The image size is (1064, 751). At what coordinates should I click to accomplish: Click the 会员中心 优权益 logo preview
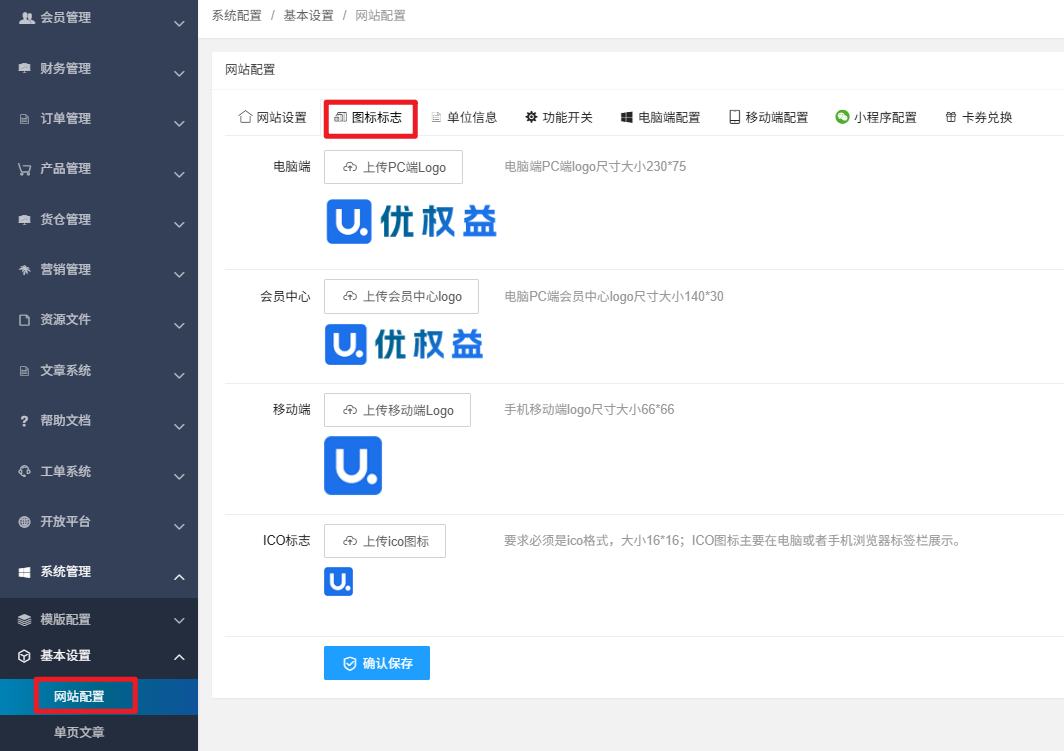pyautogui.click(x=404, y=344)
